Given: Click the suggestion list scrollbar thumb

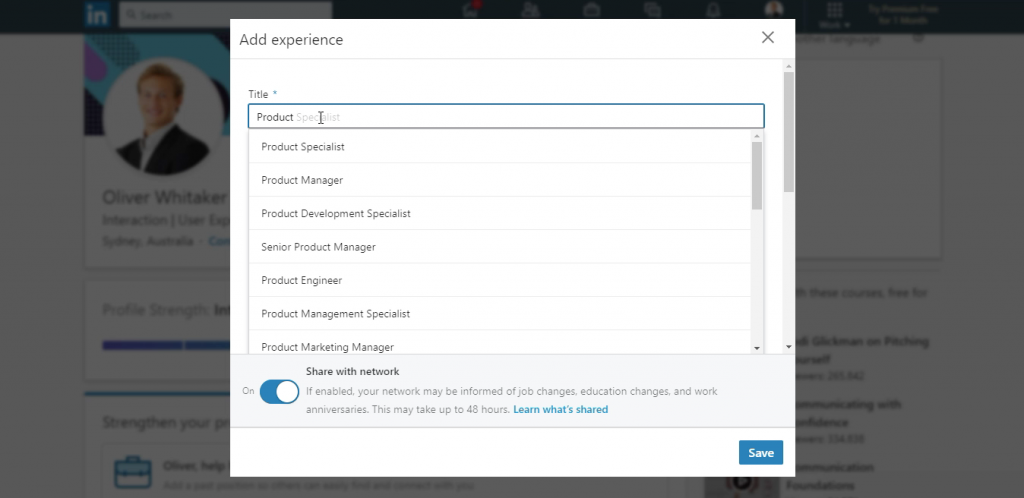Looking at the screenshot, I should tap(757, 175).
